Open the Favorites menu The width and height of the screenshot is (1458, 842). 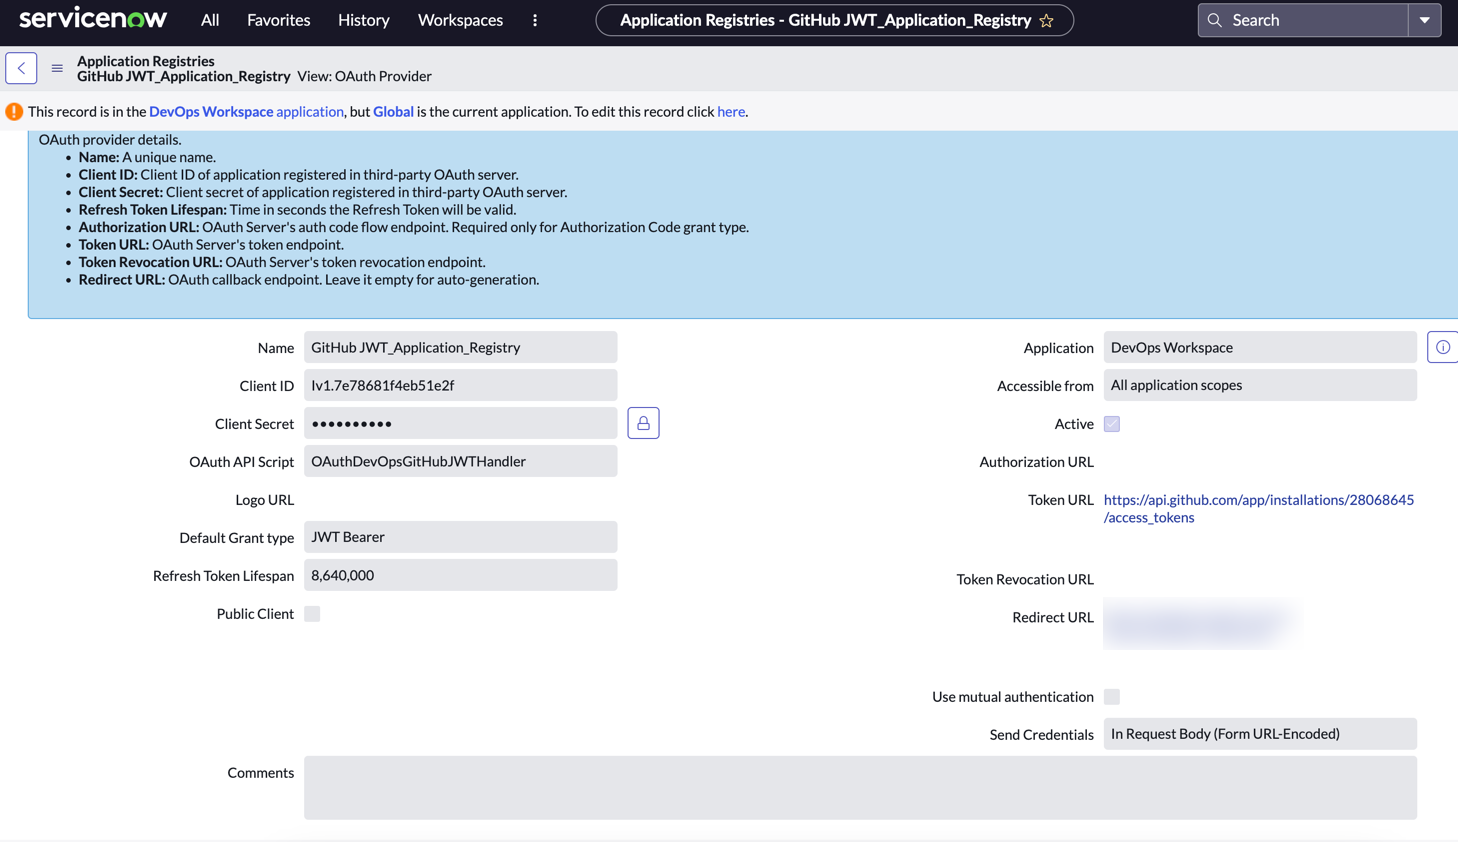(279, 20)
